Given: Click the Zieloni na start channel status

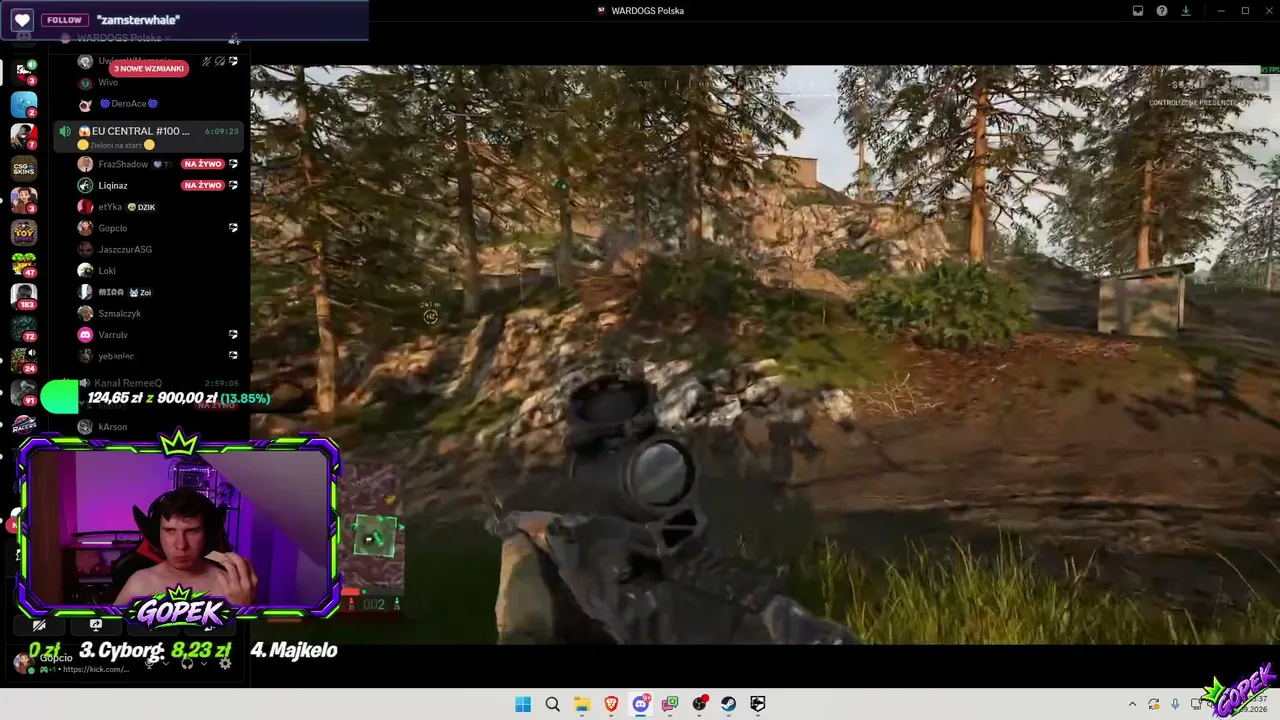Looking at the screenshot, I should tap(116, 145).
